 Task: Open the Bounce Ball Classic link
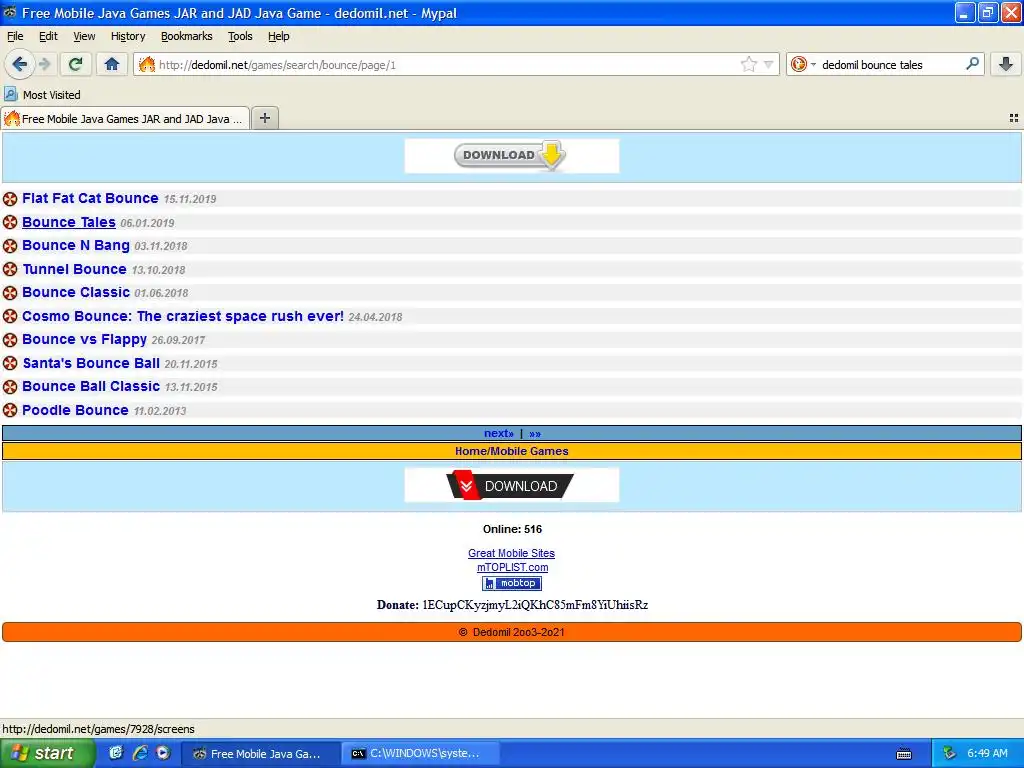point(91,386)
